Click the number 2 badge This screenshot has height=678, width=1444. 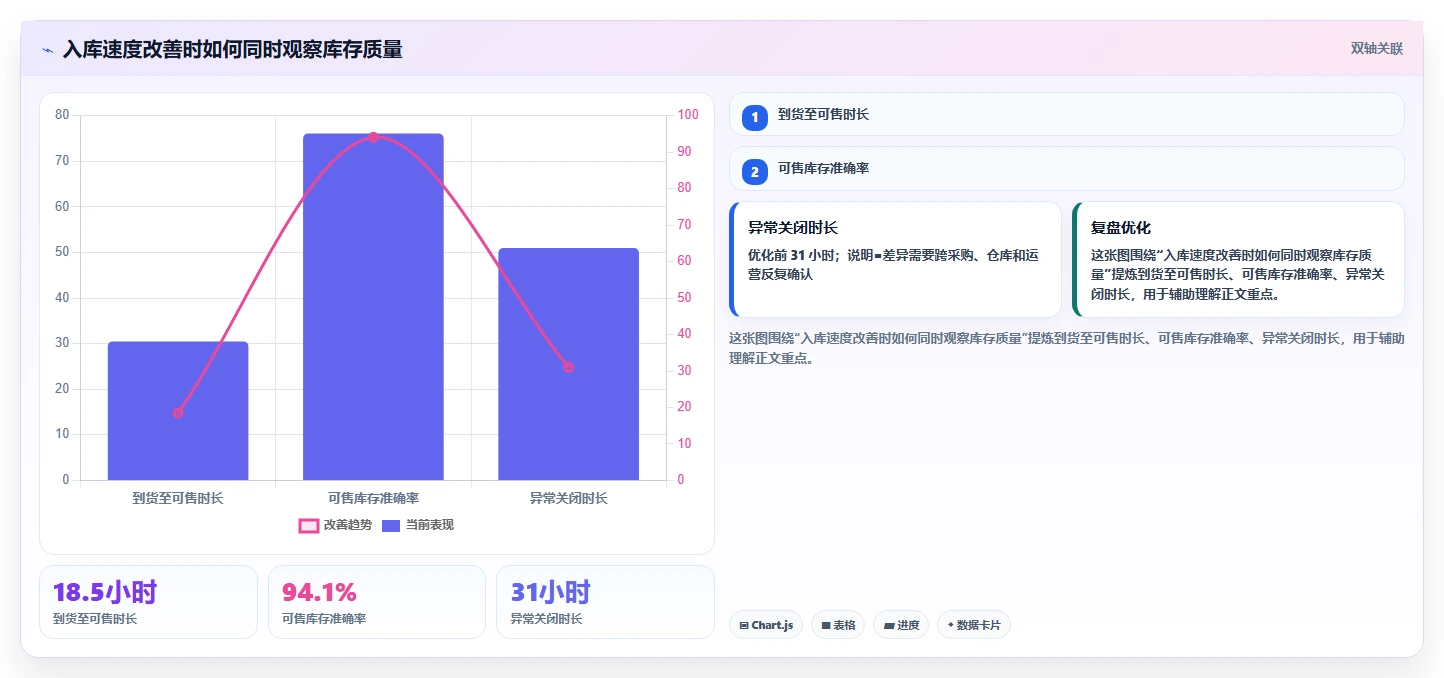[x=755, y=172]
